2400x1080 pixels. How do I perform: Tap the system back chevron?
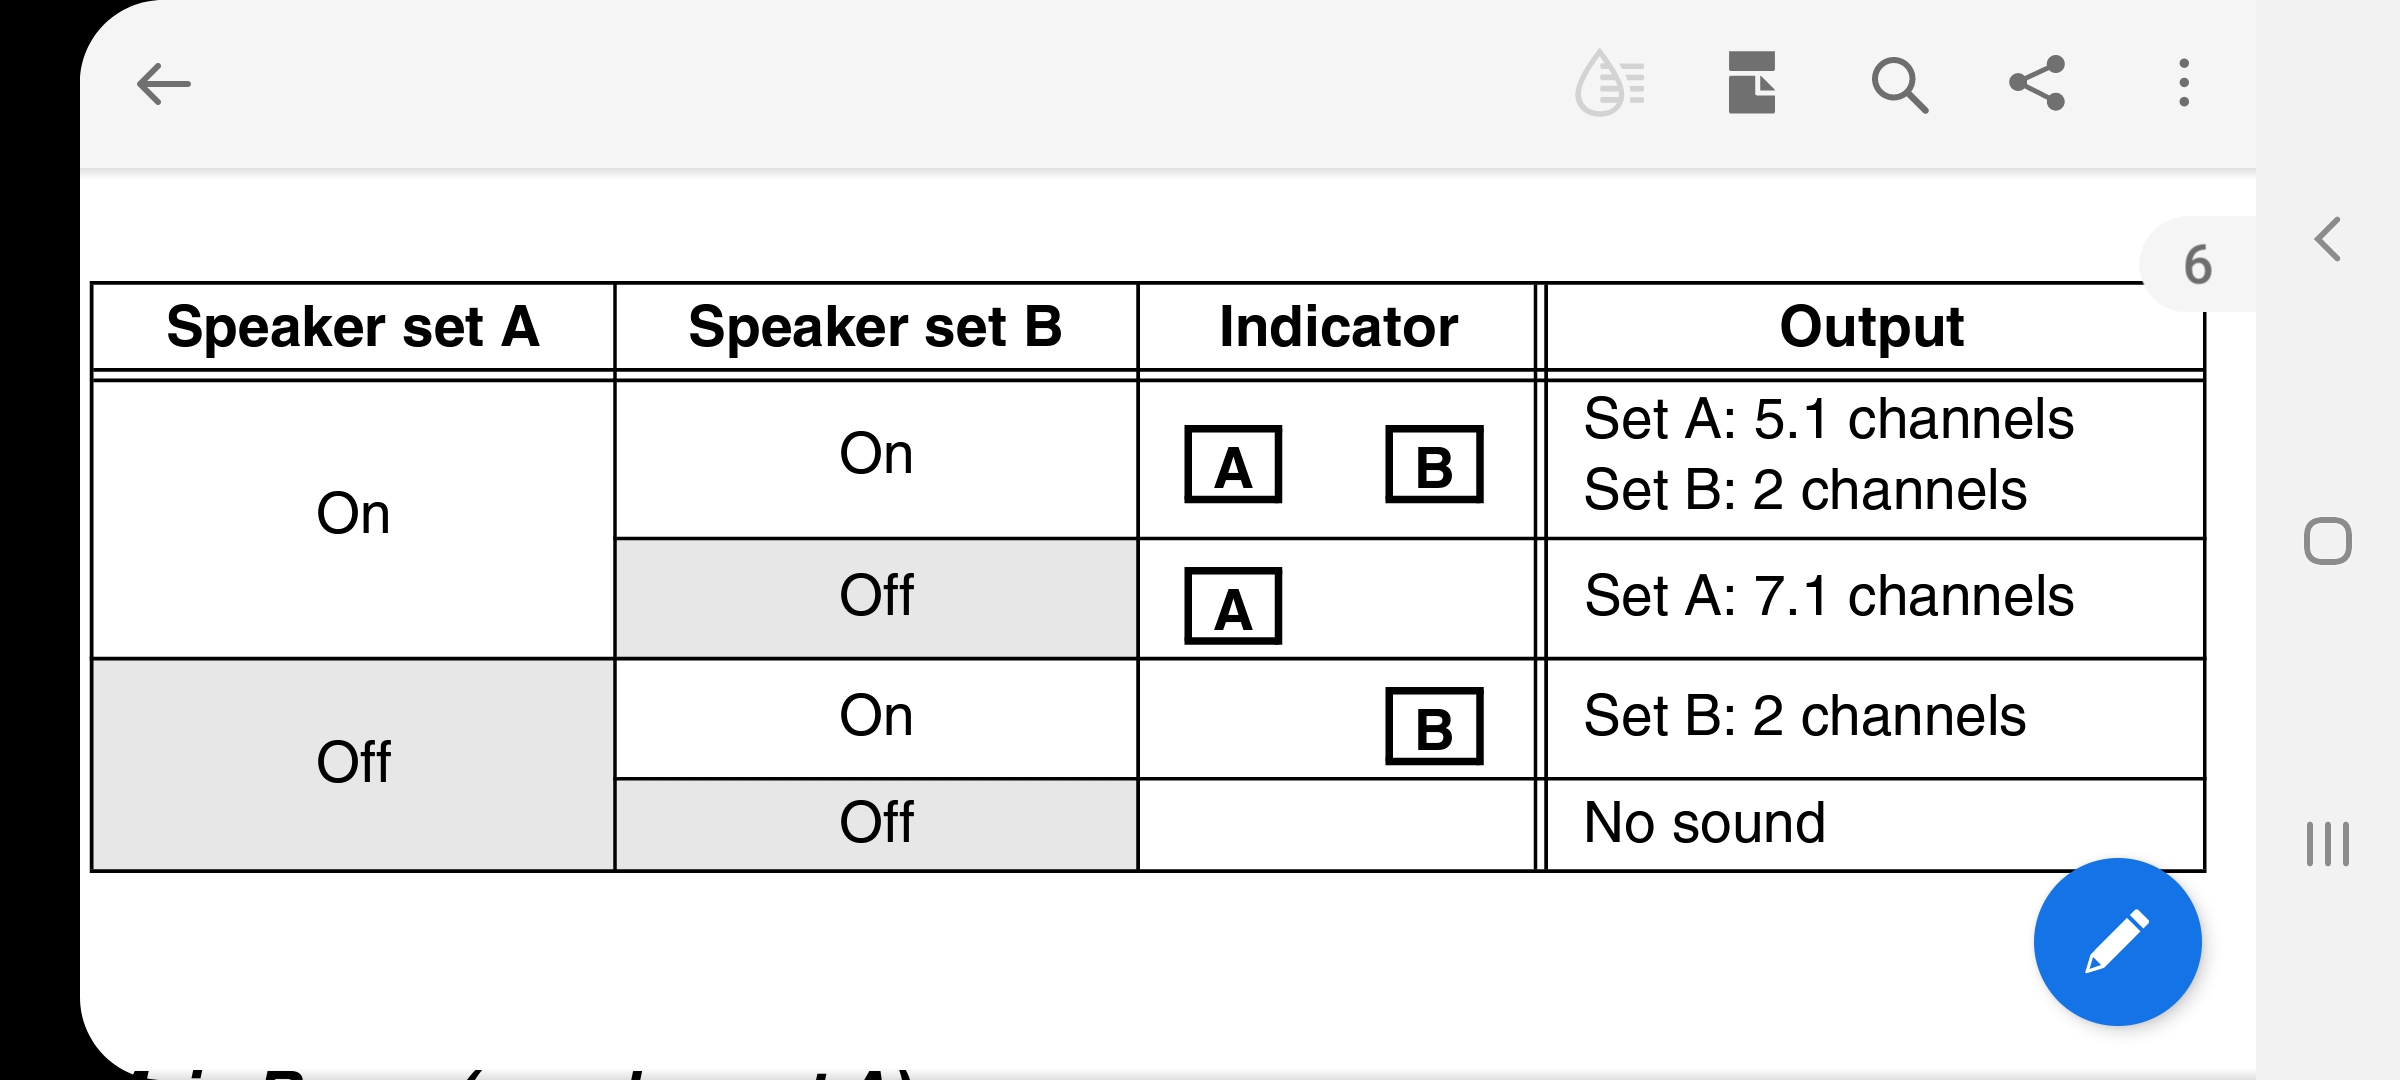[x=2328, y=240]
